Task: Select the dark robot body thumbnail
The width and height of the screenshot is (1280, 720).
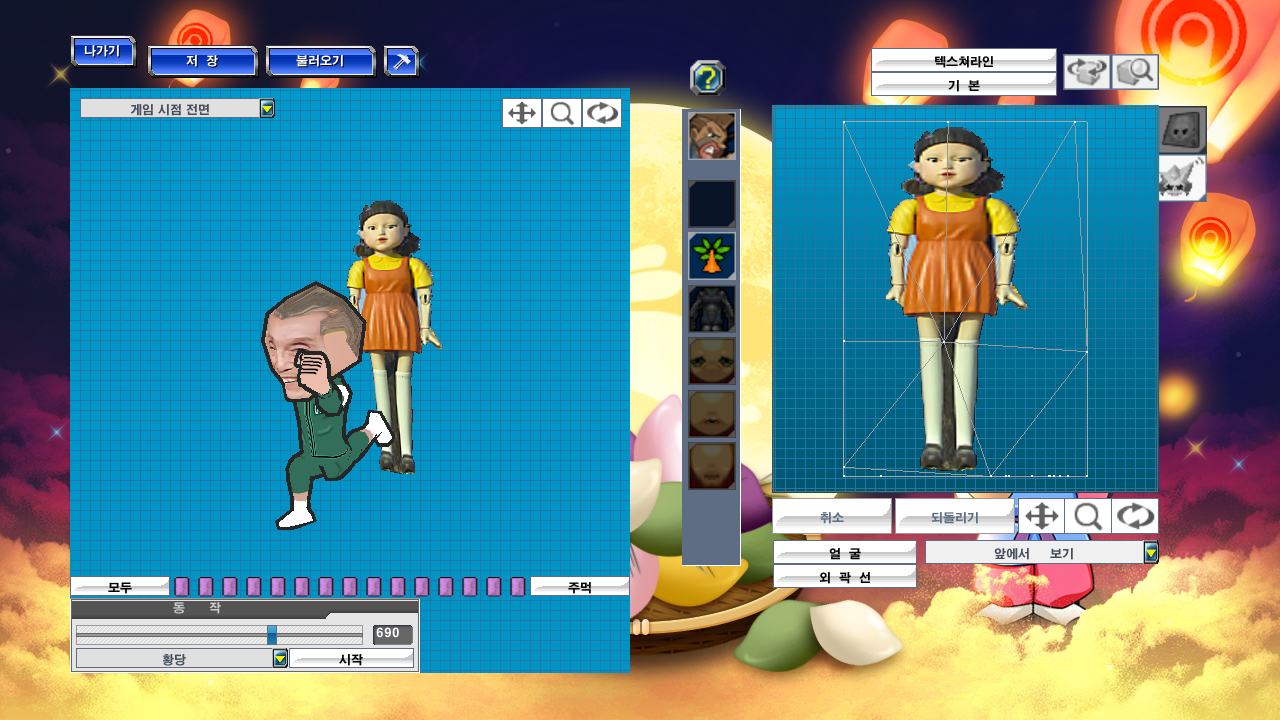Action: click(x=711, y=309)
